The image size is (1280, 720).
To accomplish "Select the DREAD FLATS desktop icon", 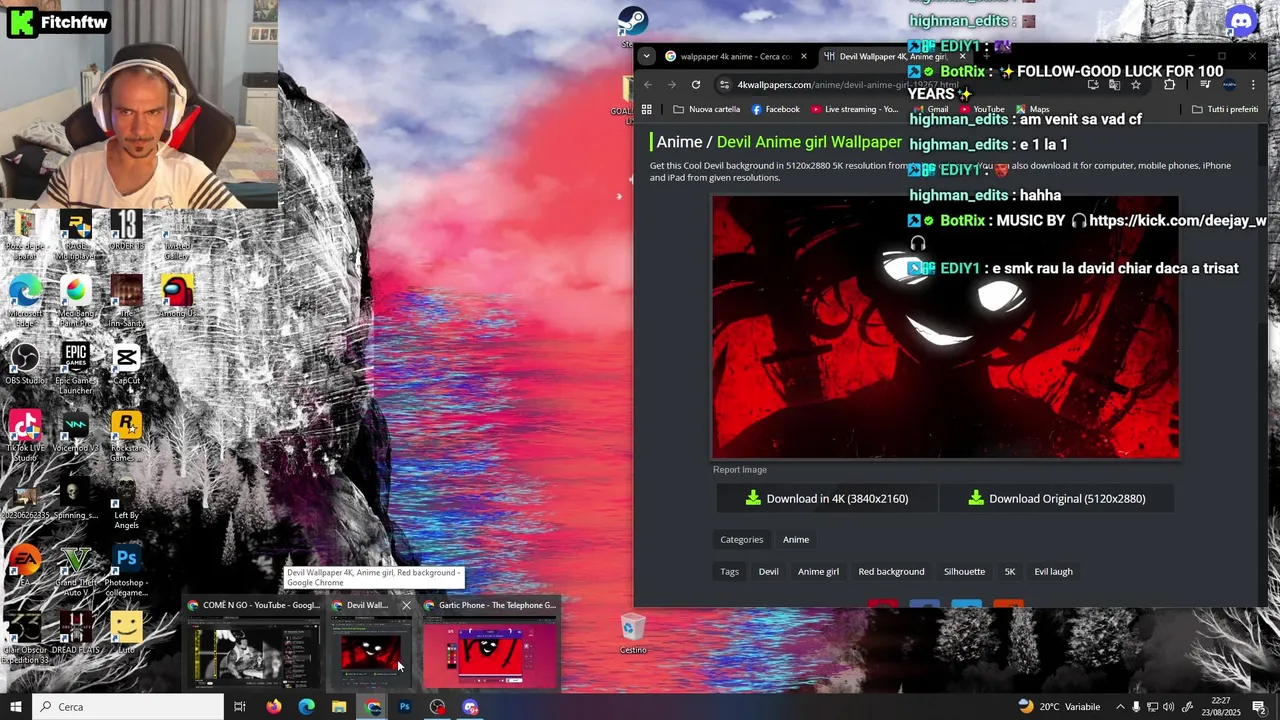I will pyautogui.click(x=76, y=633).
